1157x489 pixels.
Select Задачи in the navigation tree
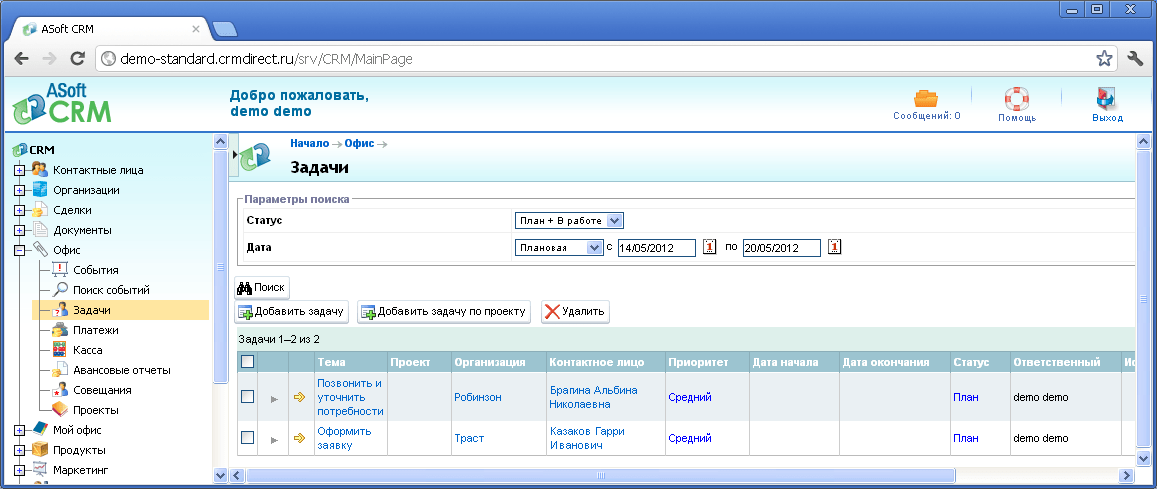point(91,310)
